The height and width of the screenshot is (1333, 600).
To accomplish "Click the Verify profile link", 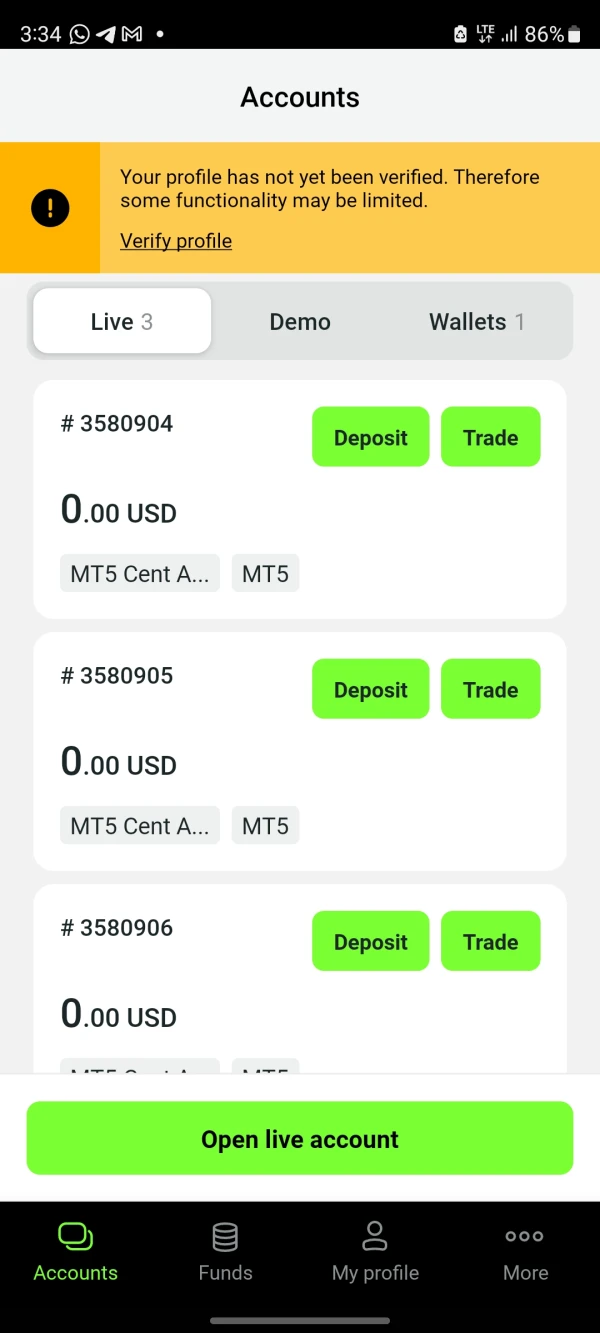I will click(176, 241).
